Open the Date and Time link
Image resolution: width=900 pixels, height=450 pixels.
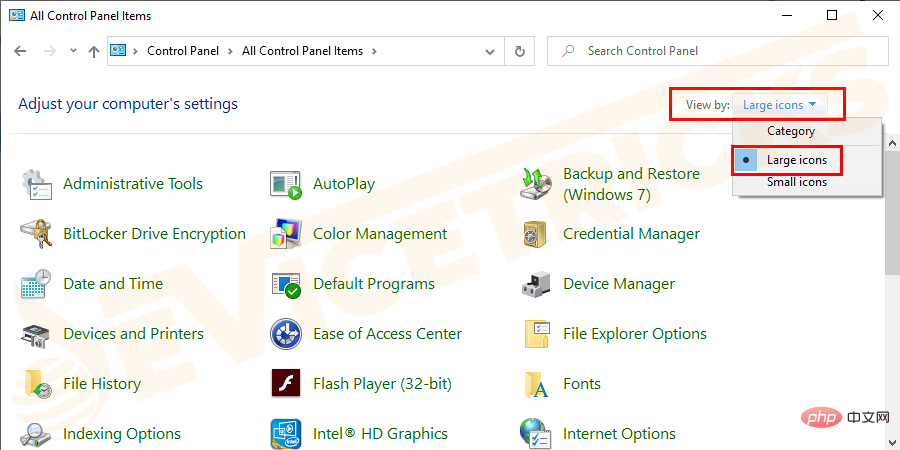pos(113,284)
